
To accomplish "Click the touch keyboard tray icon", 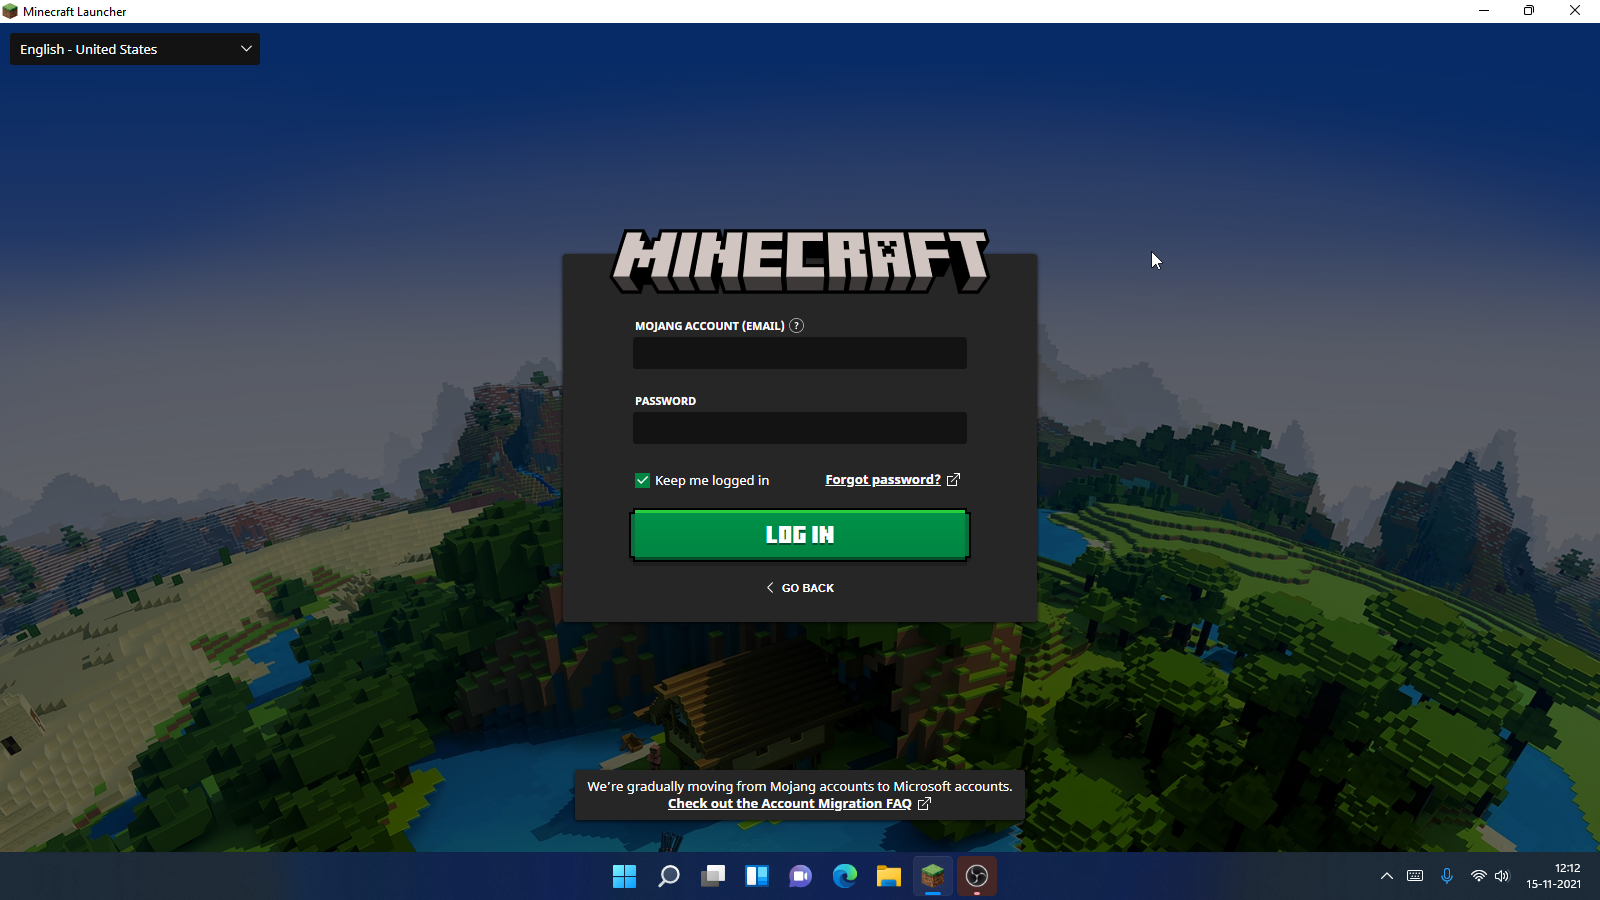I will (x=1415, y=876).
